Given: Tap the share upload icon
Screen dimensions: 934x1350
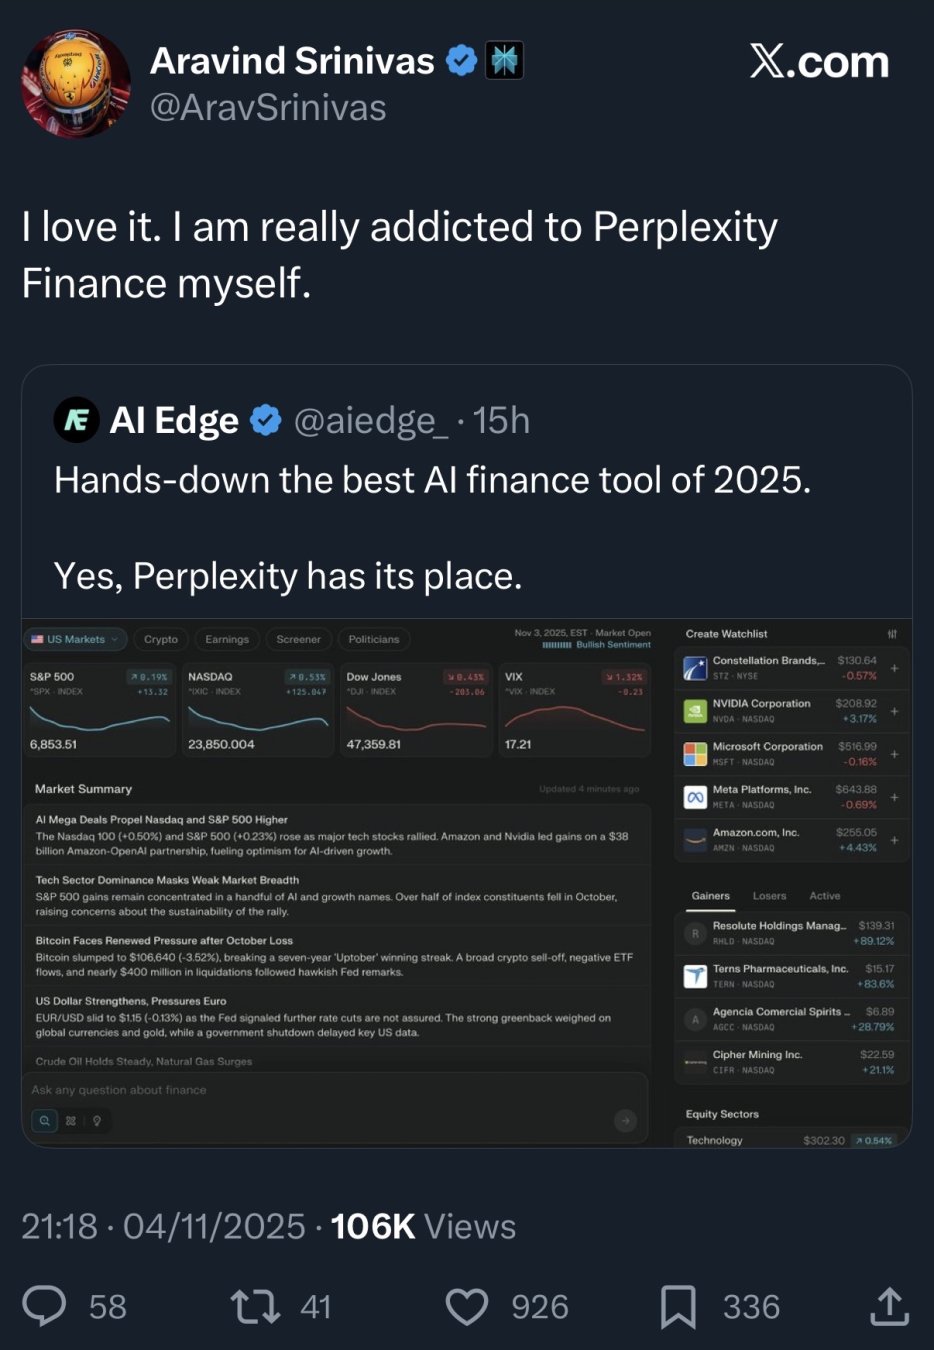Looking at the screenshot, I should [x=889, y=1306].
